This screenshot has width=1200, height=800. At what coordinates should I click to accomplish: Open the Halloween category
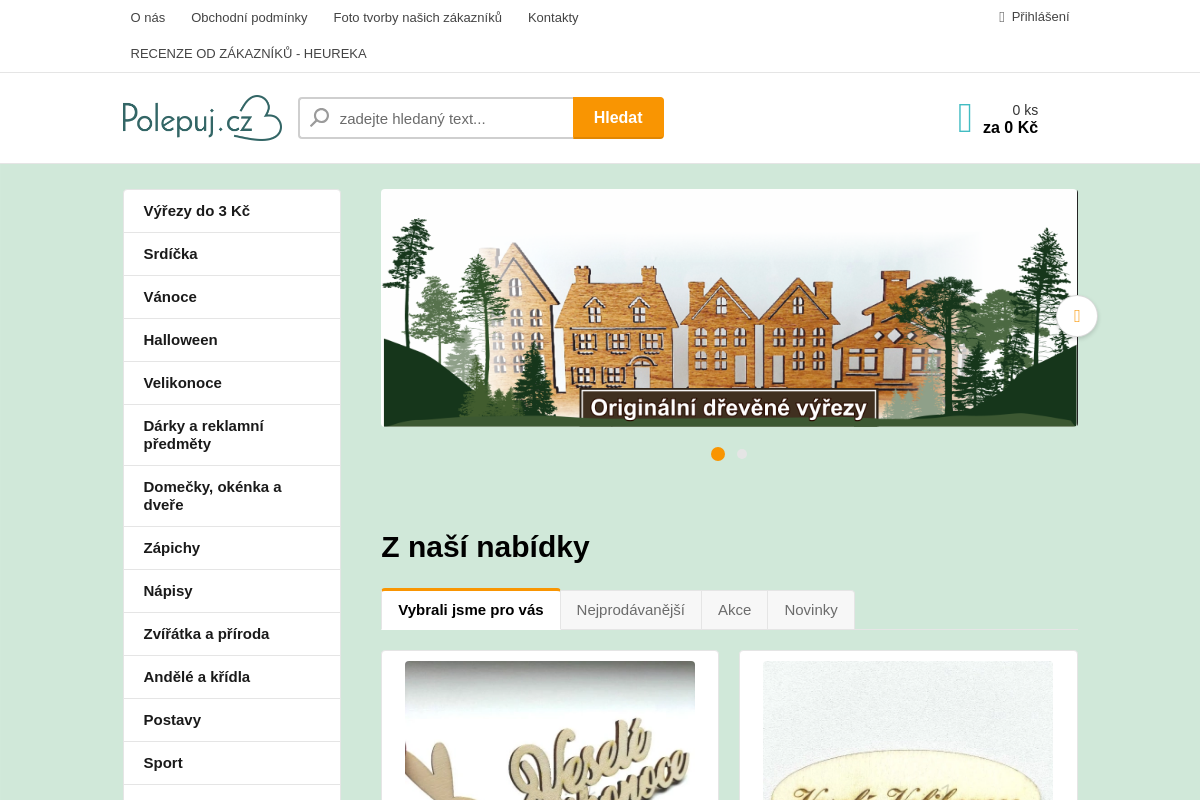click(x=232, y=340)
